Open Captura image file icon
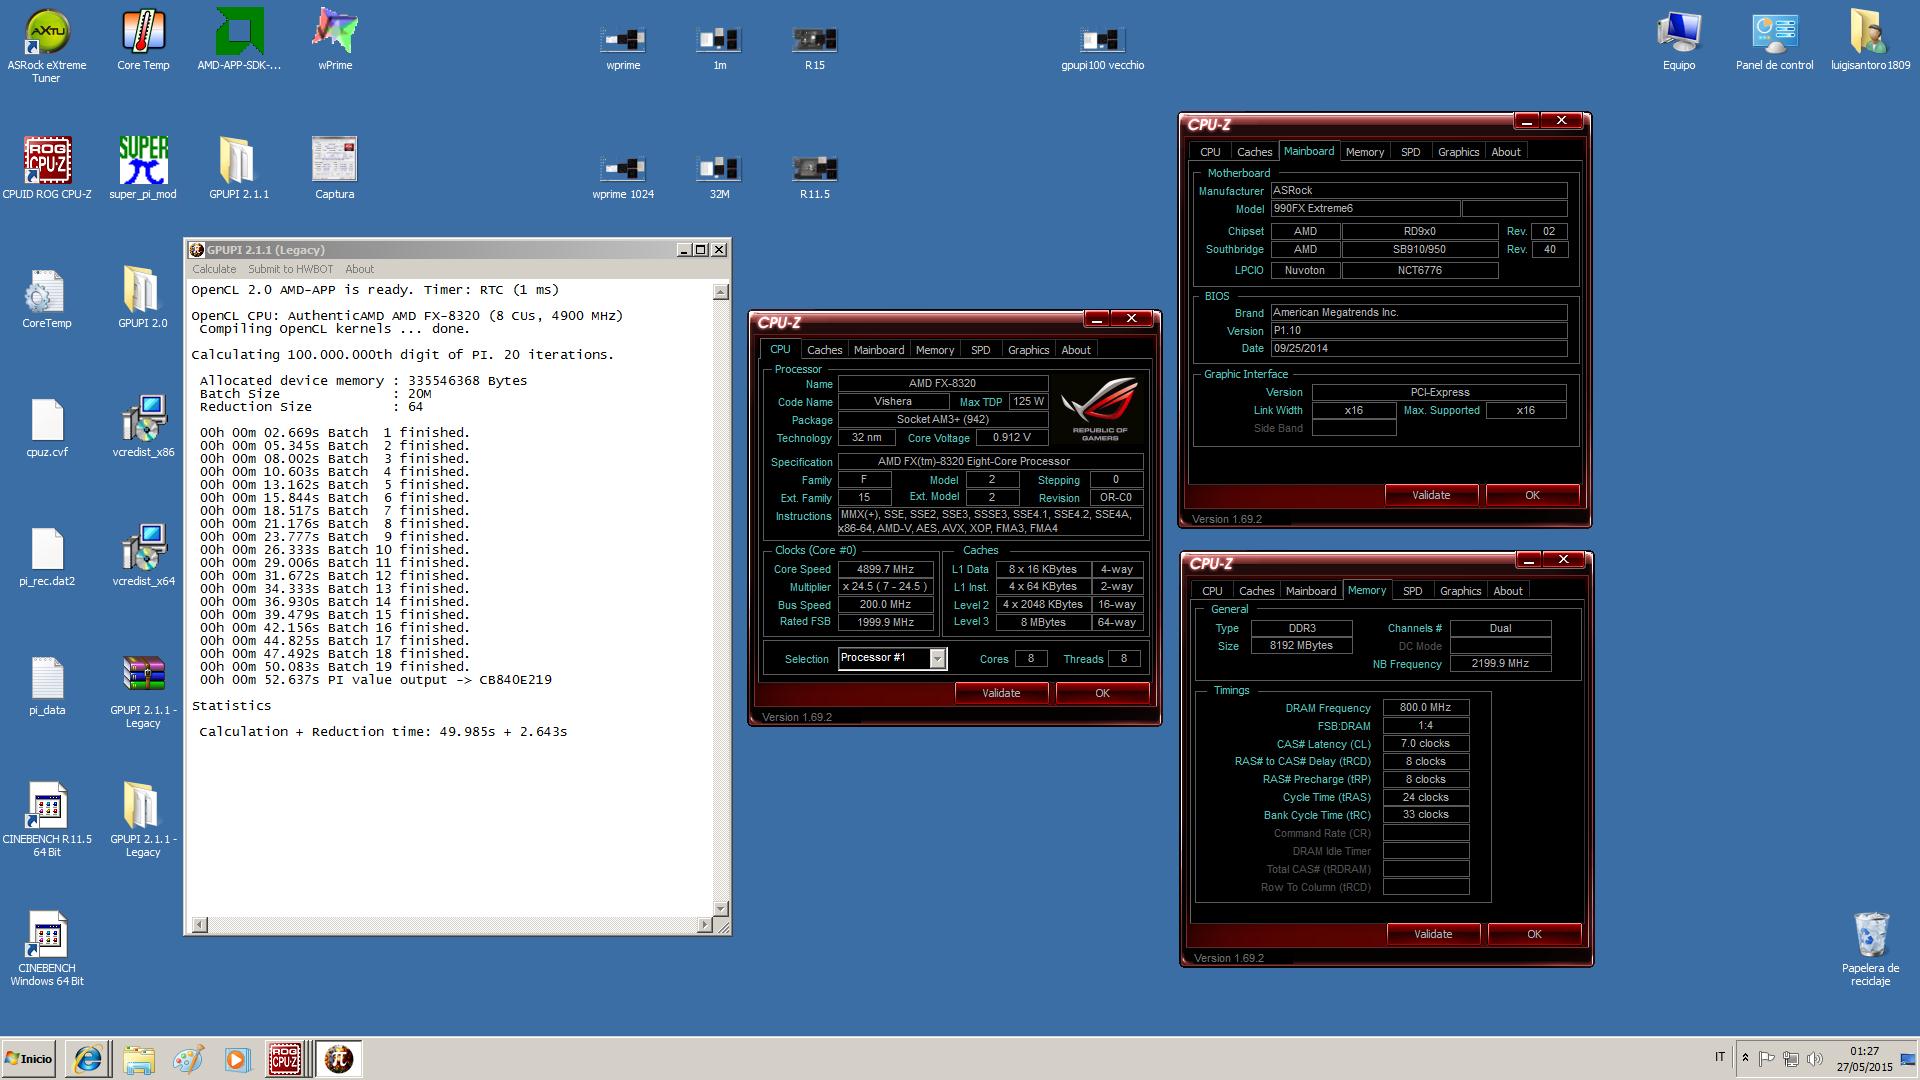The width and height of the screenshot is (1920, 1080). tap(335, 168)
